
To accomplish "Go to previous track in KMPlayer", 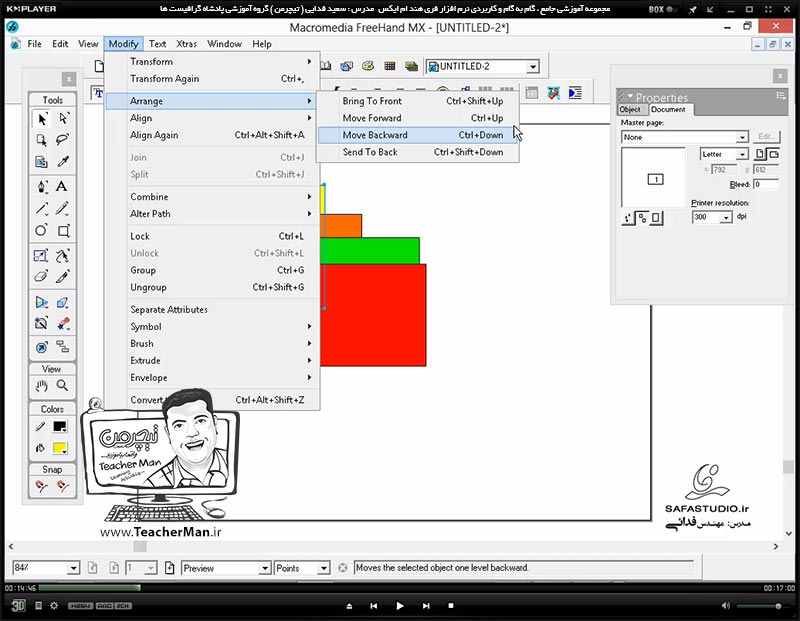I will point(373,606).
